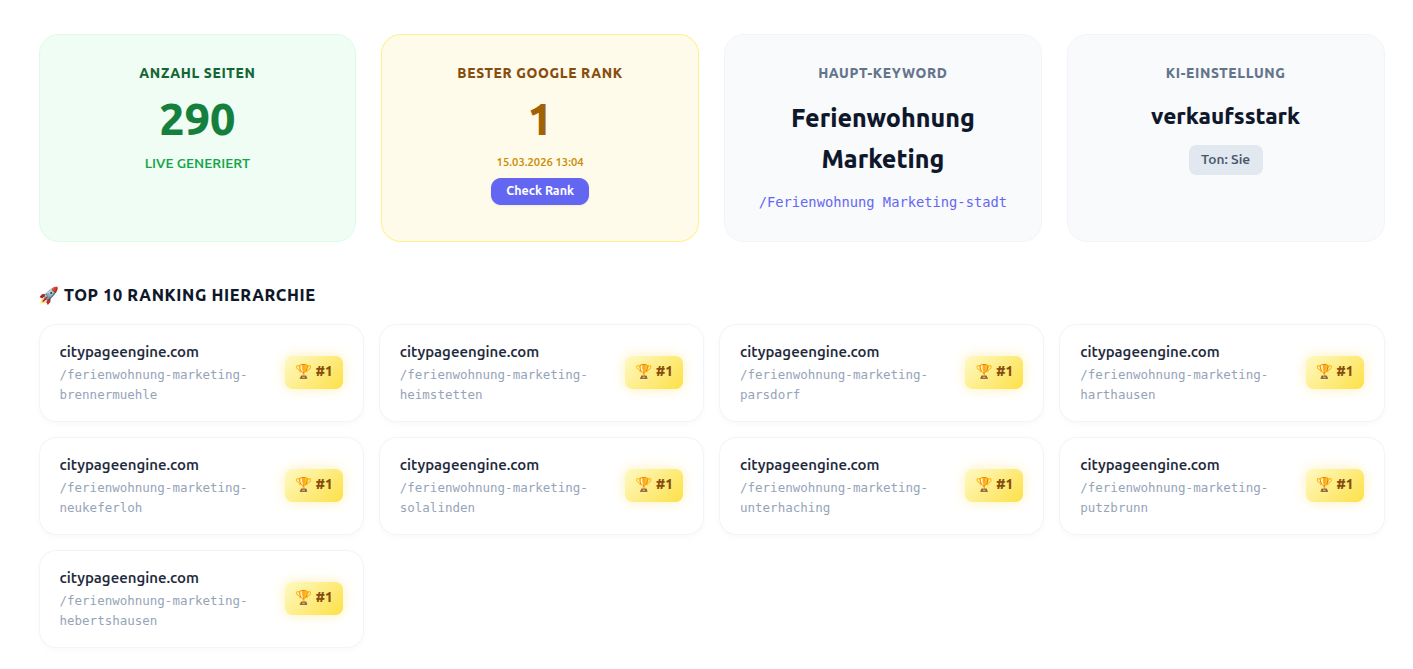This screenshot has height=669, width=1413.
Task: Select the Bester Google Rank card
Action: point(540,138)
